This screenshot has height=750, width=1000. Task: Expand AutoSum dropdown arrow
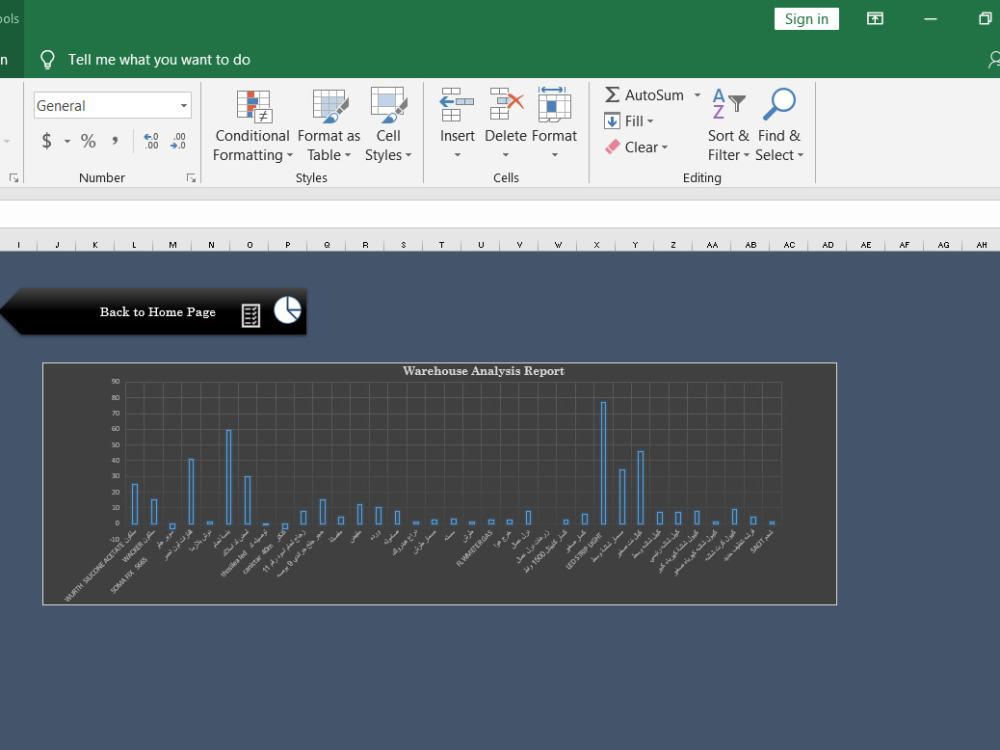697,95
